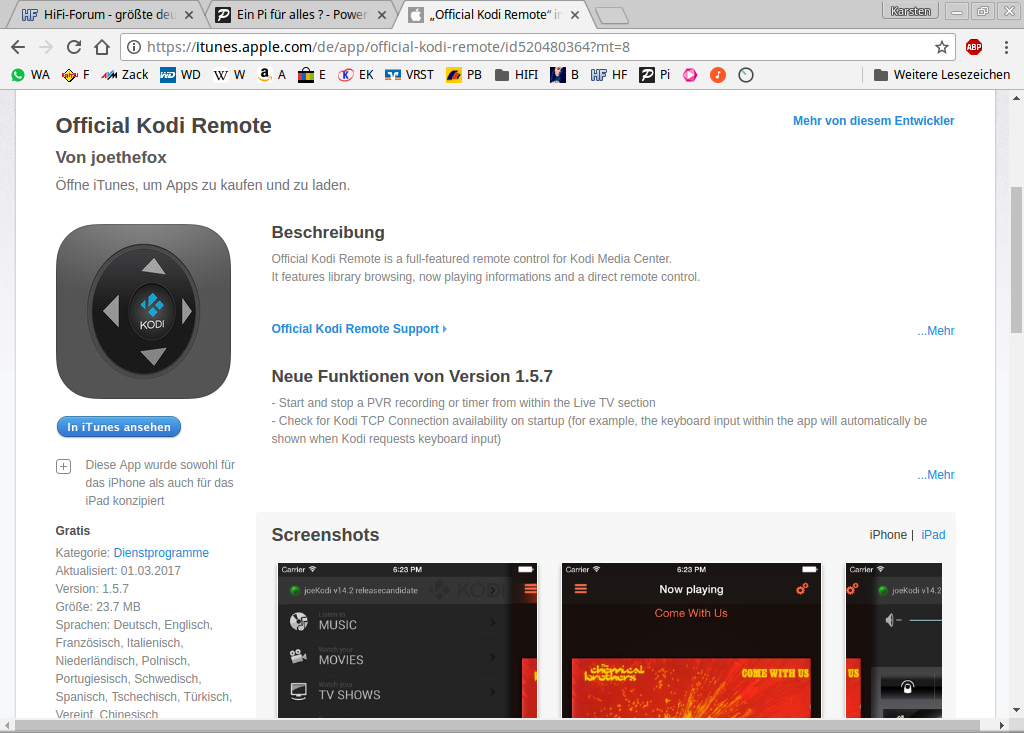Screen dimensions: 1024x733
Task: Open the Amazon bookmark in bookmarks bar
Action: point(271,75)
